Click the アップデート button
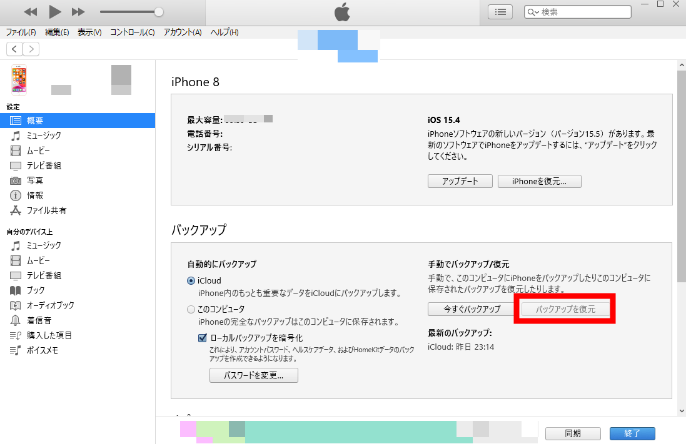Viewport: 686px width, 444px height. 460,181
